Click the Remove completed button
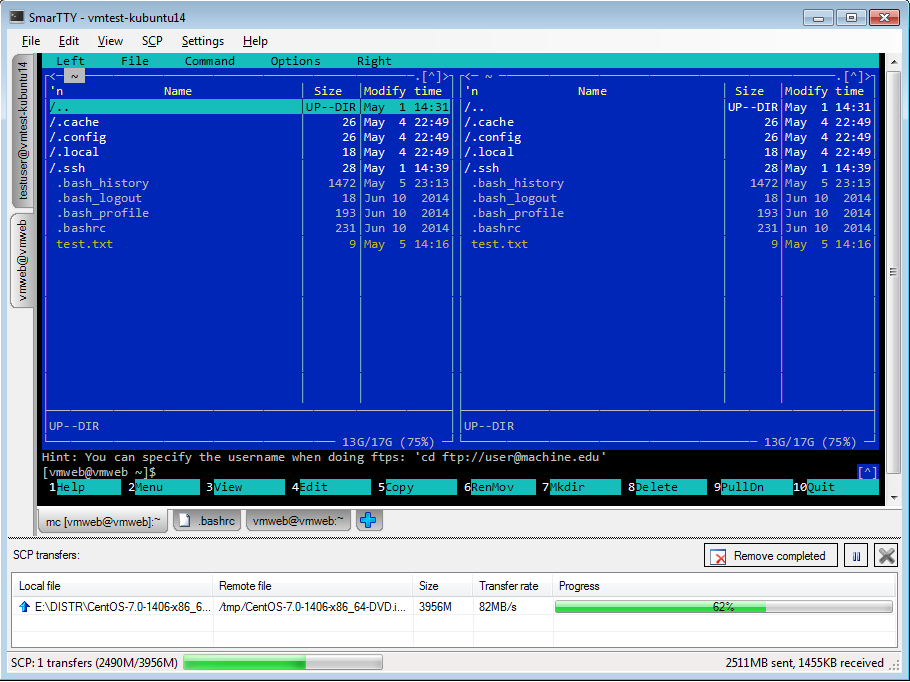Image resolution: width=910 pixels, height=682 pixels. coord(771,556)
